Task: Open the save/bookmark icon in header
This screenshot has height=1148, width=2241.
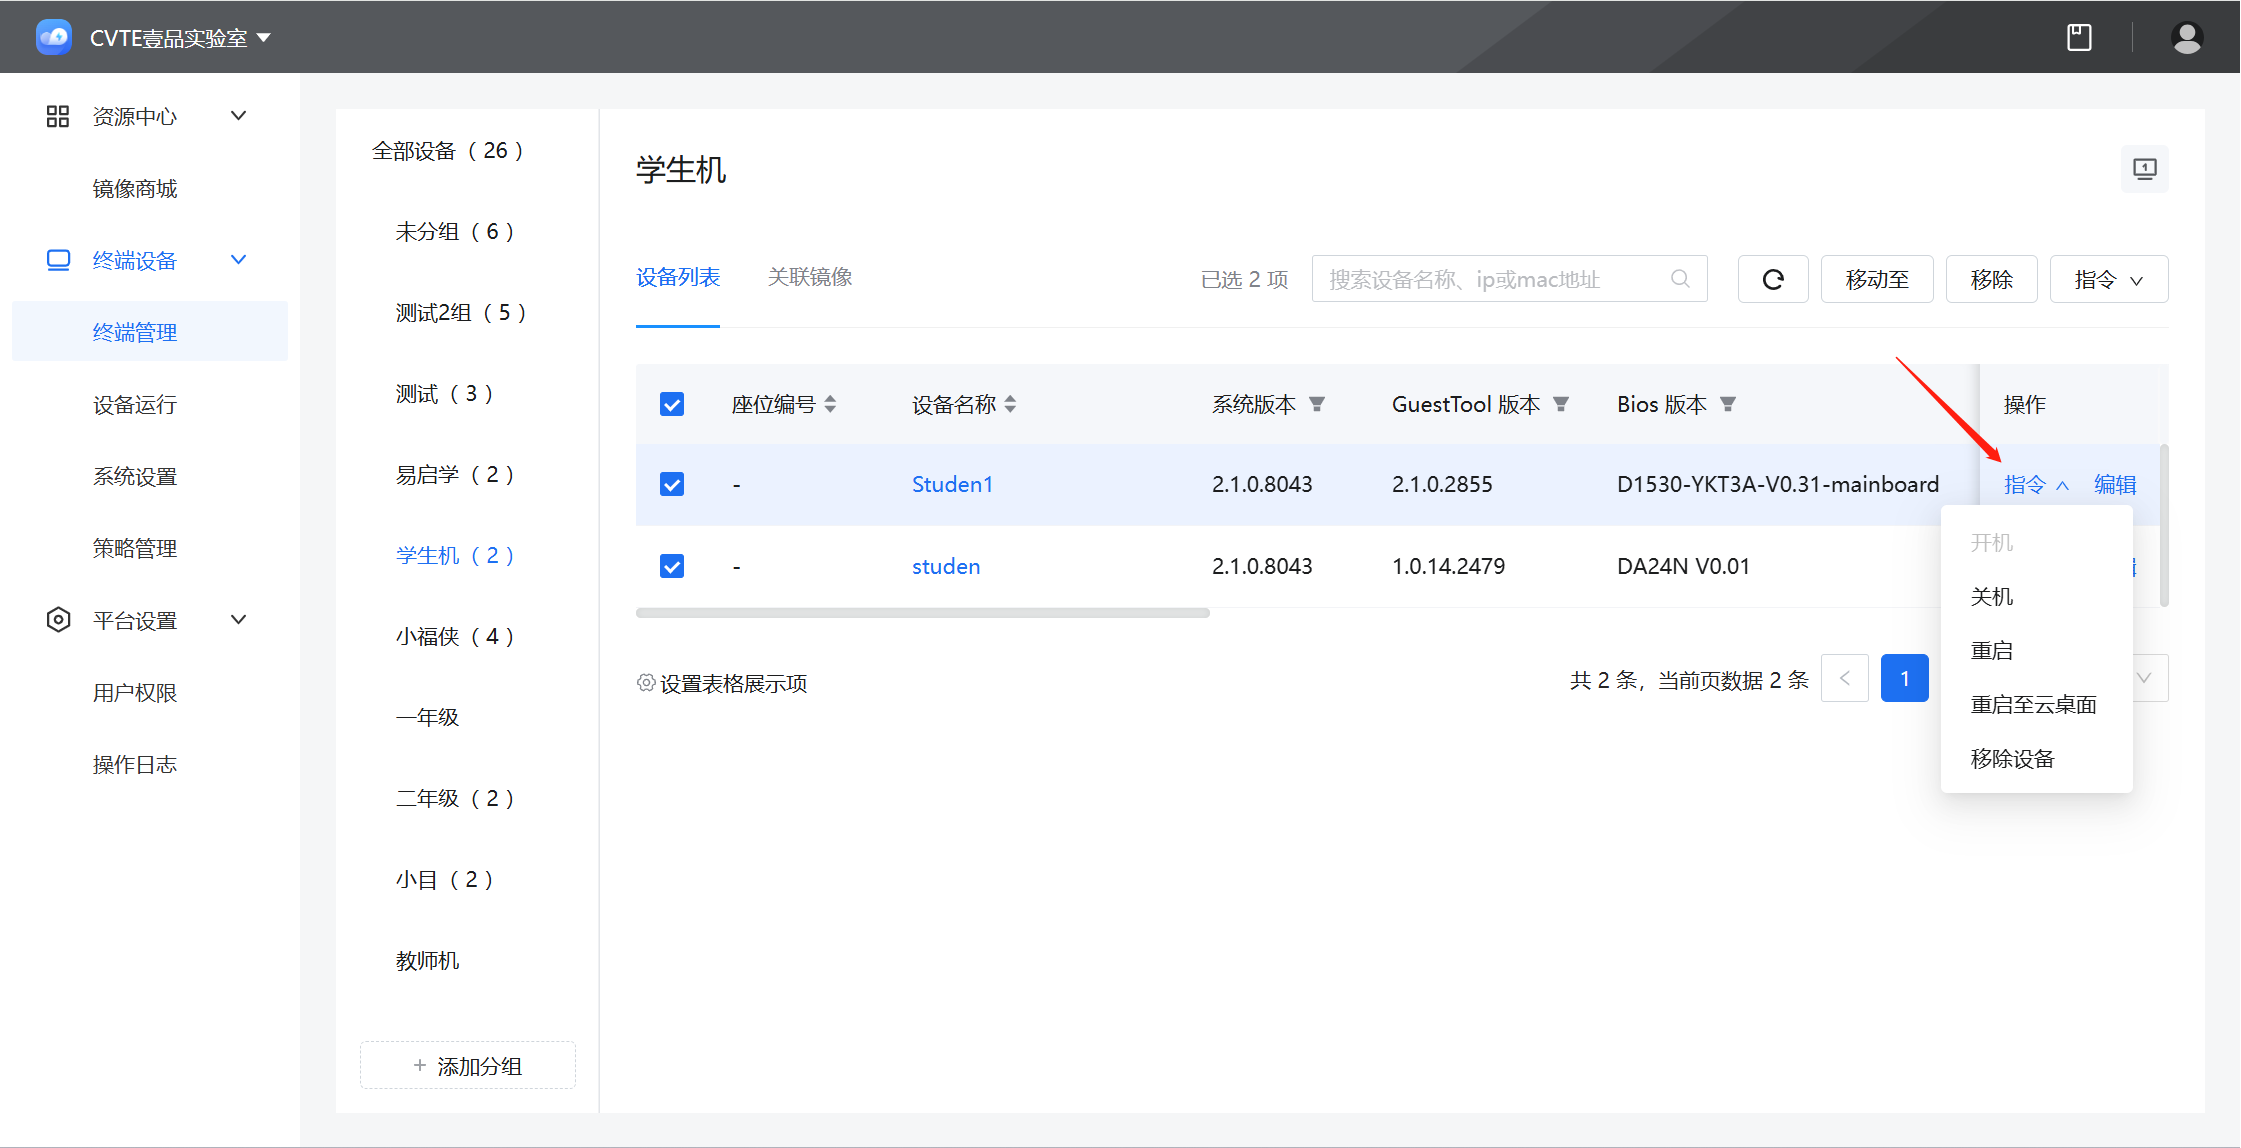Action: [x=2079, y=37]
